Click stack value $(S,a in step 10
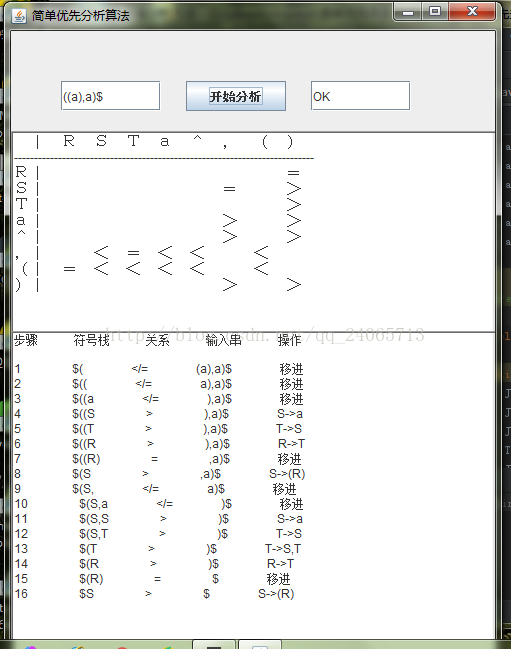511x649 pixels. 94,504
